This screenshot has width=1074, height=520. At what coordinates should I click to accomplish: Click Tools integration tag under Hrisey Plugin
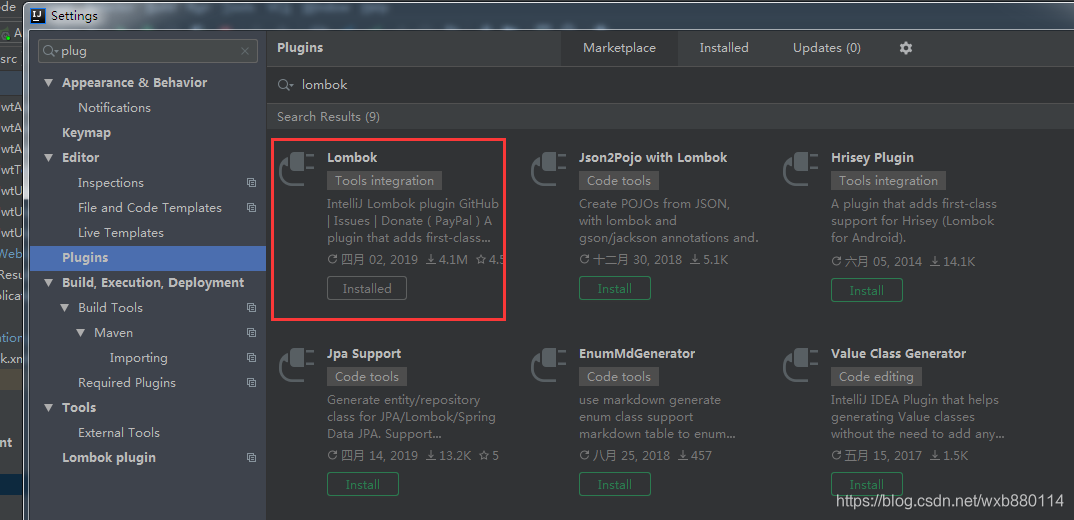[888, 181]
